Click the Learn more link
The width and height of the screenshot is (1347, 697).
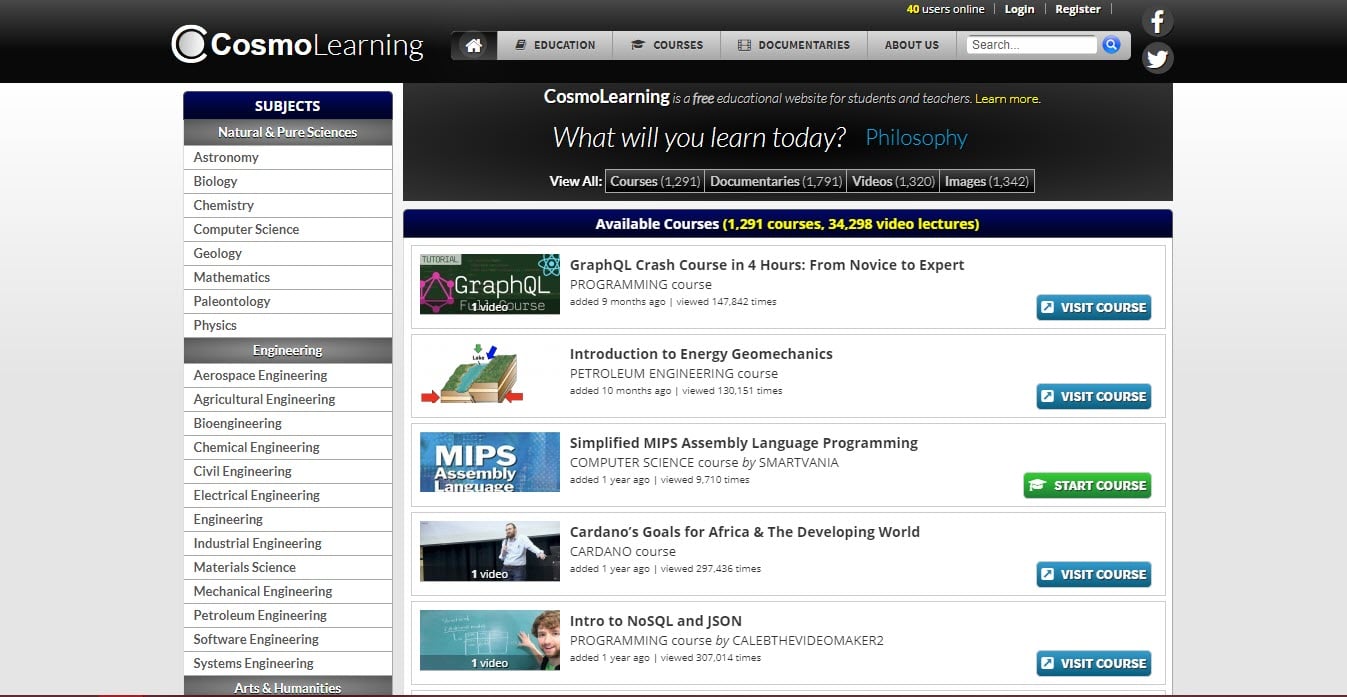tap(1007, 99)
